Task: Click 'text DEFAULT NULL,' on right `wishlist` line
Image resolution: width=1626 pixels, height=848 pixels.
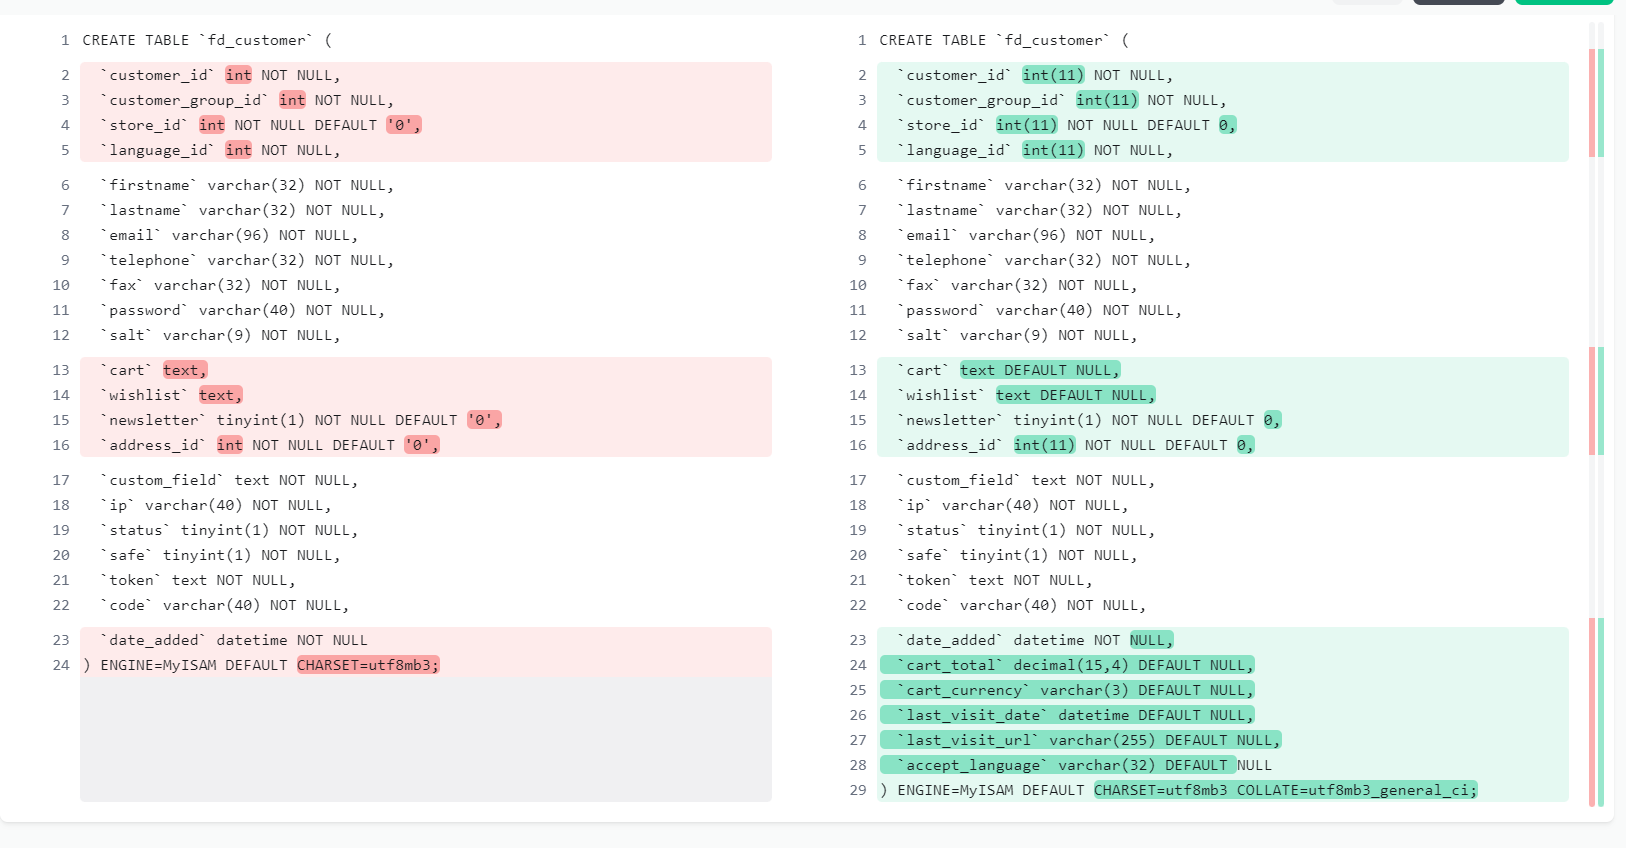Action: click(x=1076, y=395)
